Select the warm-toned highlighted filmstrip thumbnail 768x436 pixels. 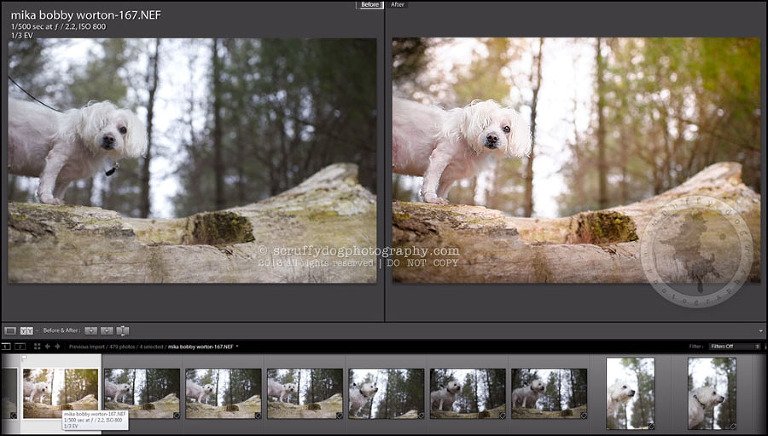pos(61,393)
